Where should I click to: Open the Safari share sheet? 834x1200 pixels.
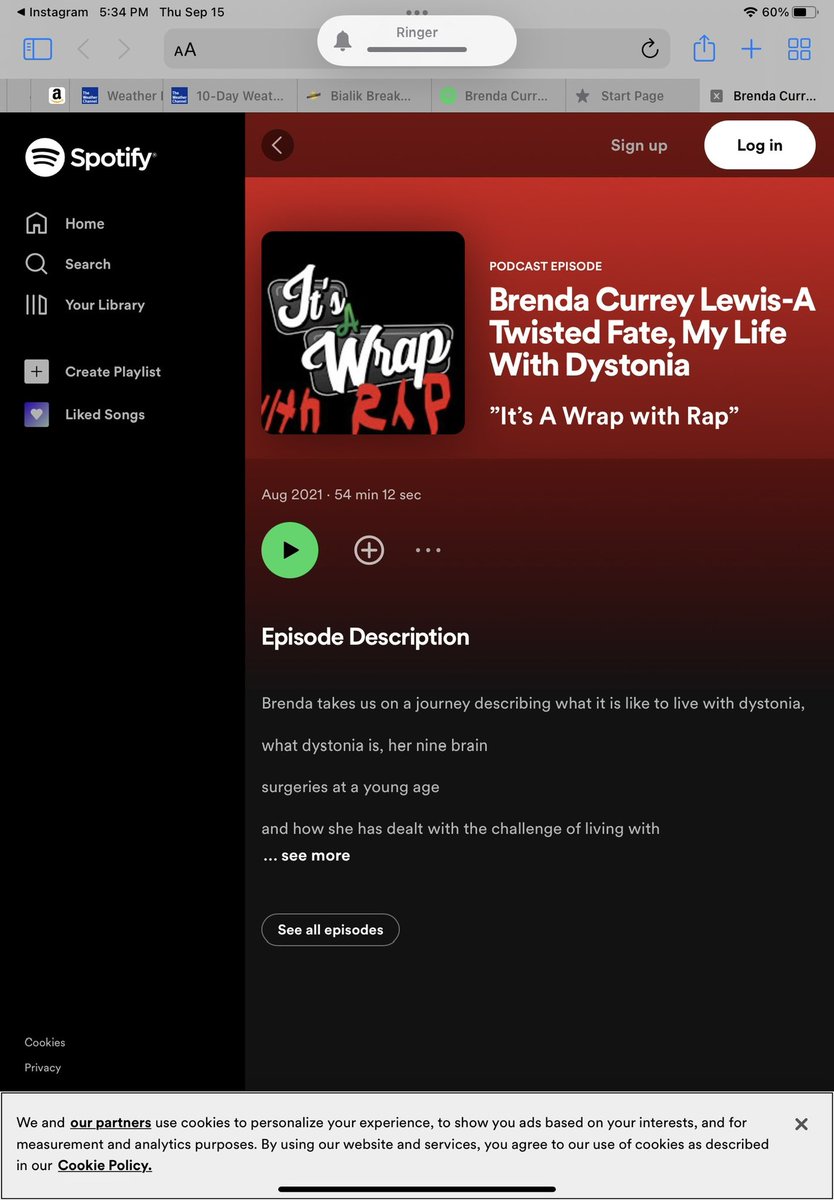[x=704, y=47]
